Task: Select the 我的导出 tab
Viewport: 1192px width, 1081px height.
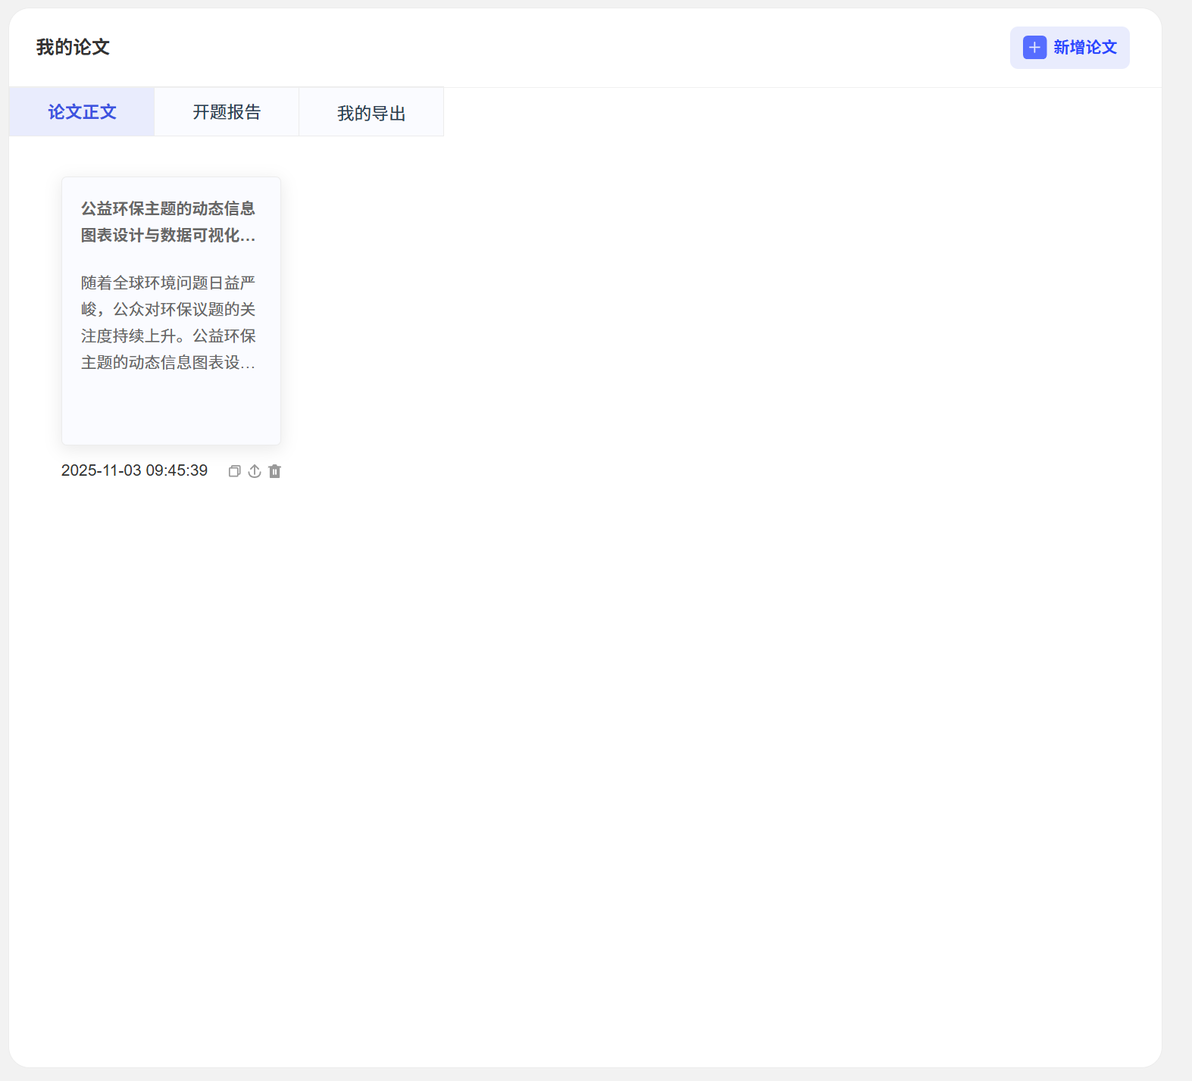Action: click(371, 113)
